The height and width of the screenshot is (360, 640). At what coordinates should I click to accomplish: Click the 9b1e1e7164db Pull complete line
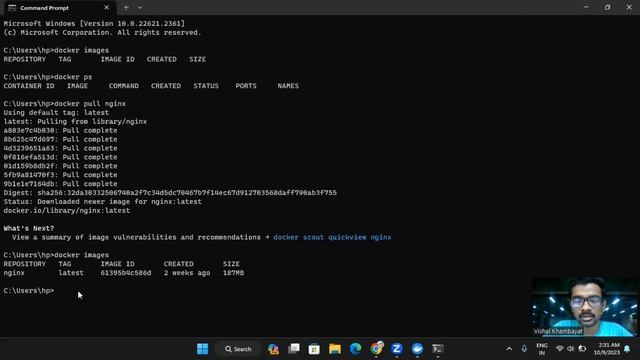pos(60,184)
